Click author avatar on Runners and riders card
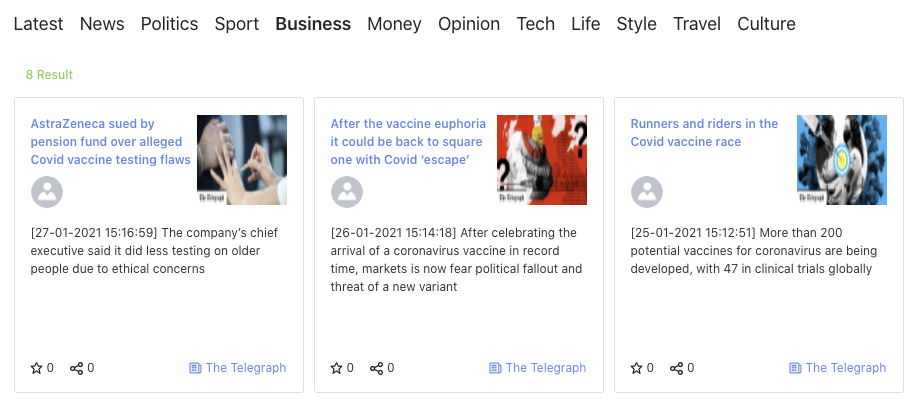Screen dimensions: 917x411 [647, 192]
